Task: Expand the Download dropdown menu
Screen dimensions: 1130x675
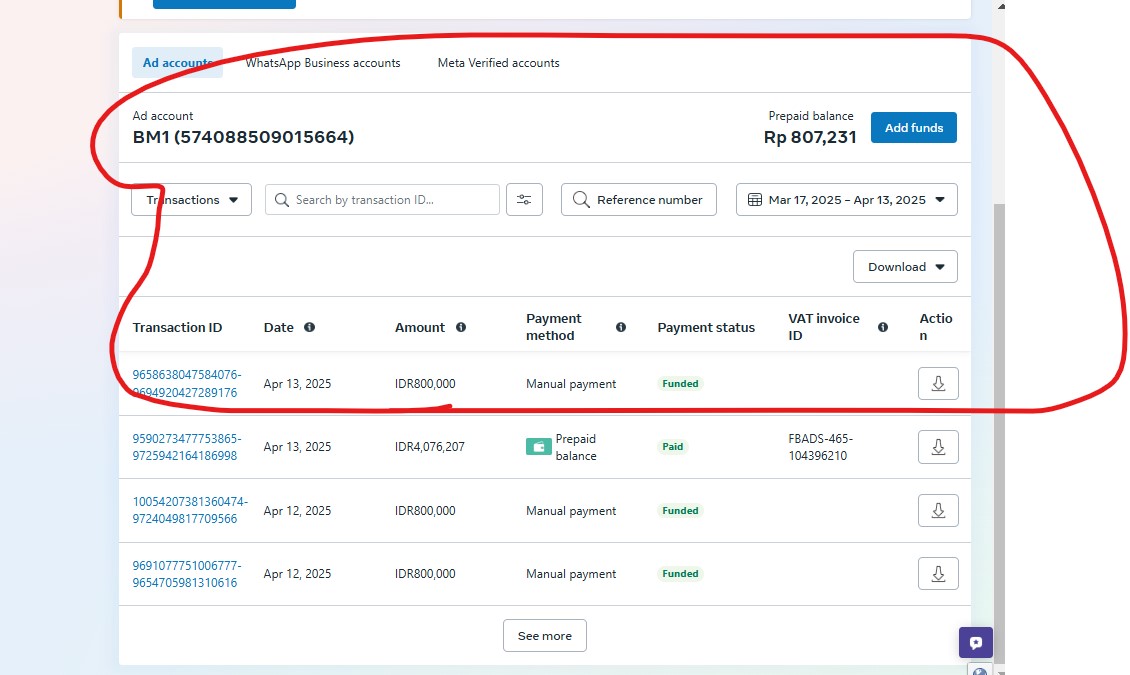Action: click(x=905, y=267)
